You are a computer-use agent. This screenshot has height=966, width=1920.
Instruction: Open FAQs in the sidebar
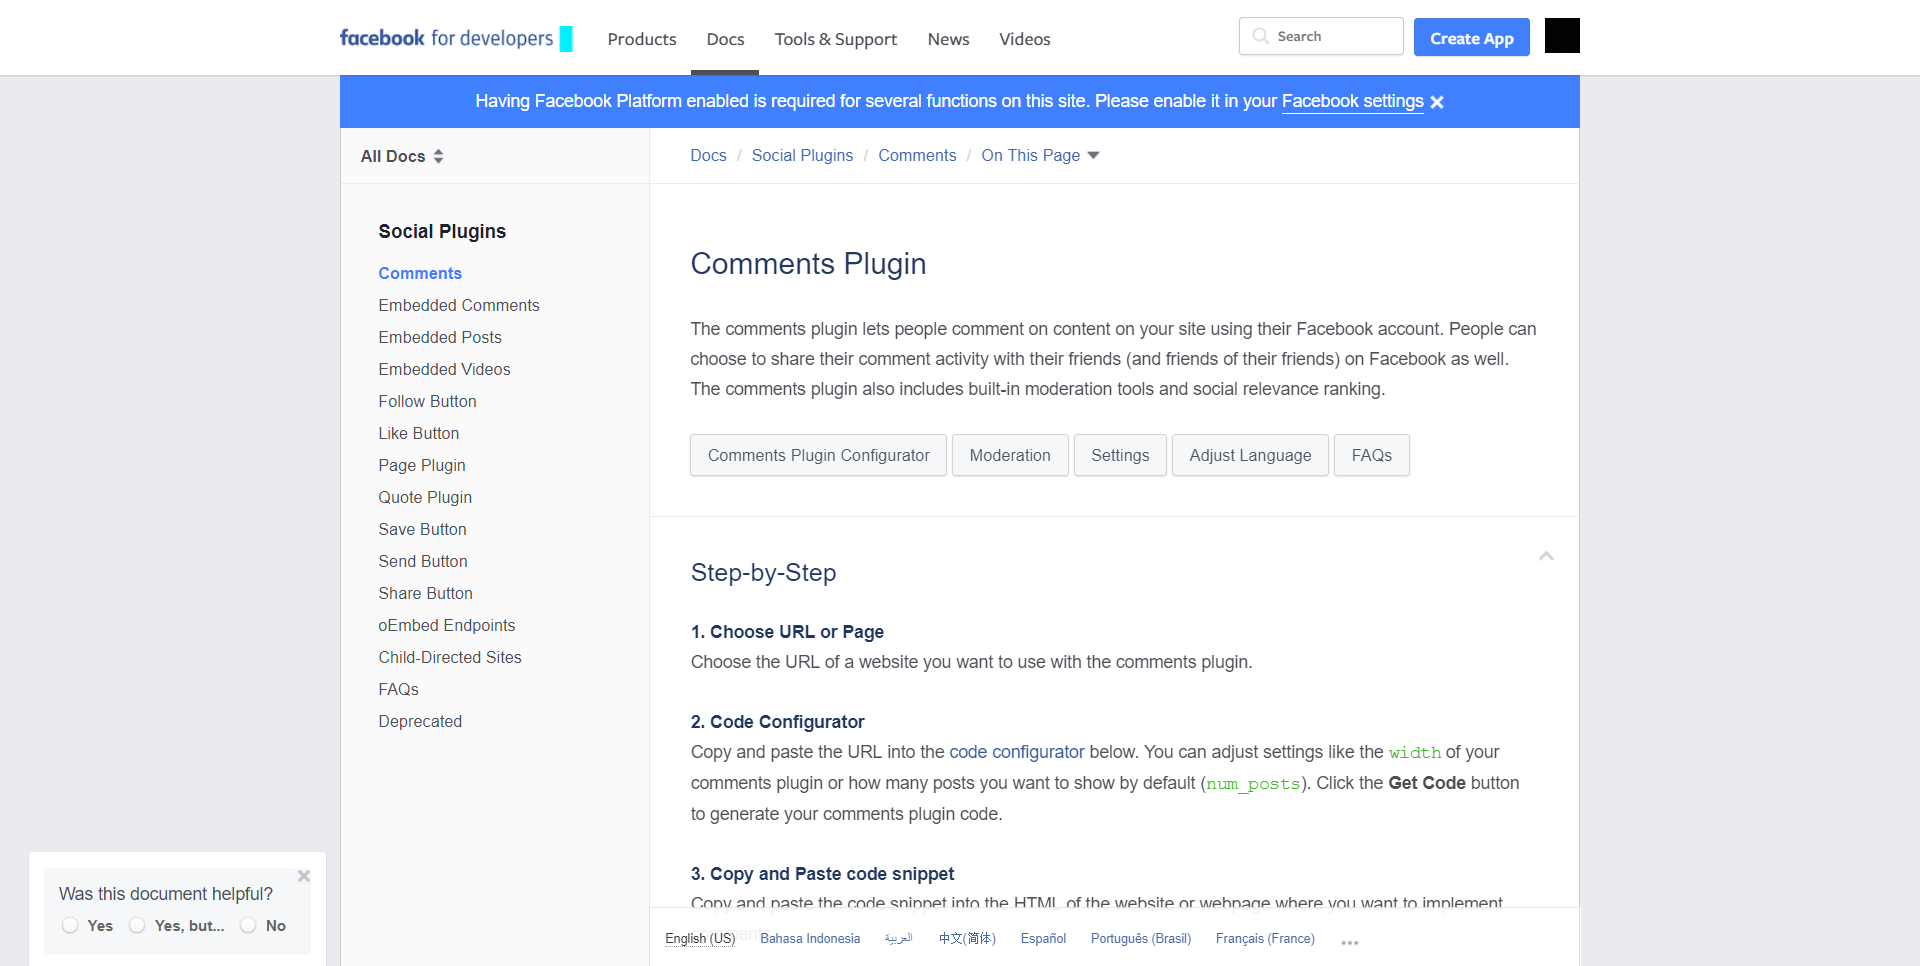coord(398,689)
